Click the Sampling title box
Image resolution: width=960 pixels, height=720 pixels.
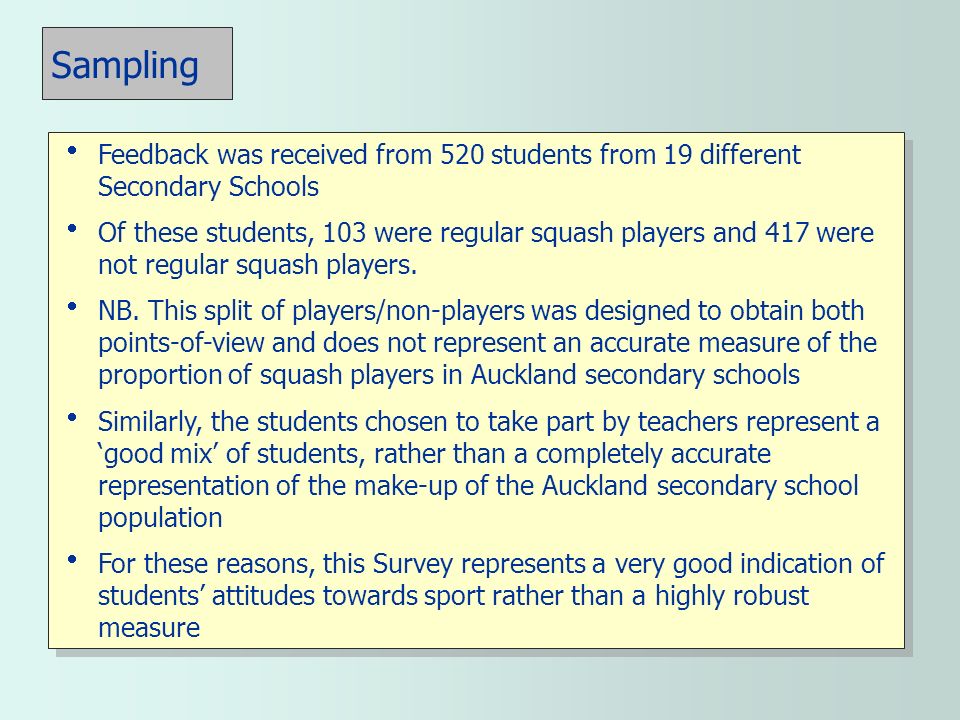pyautogui.click(x=137, y=63)
